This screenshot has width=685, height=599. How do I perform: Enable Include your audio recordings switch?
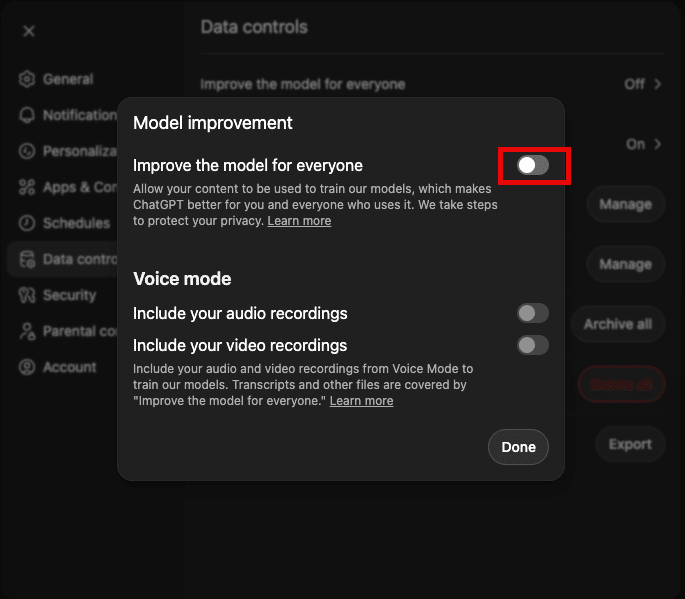pyautogui.click(x=533, y=313)
